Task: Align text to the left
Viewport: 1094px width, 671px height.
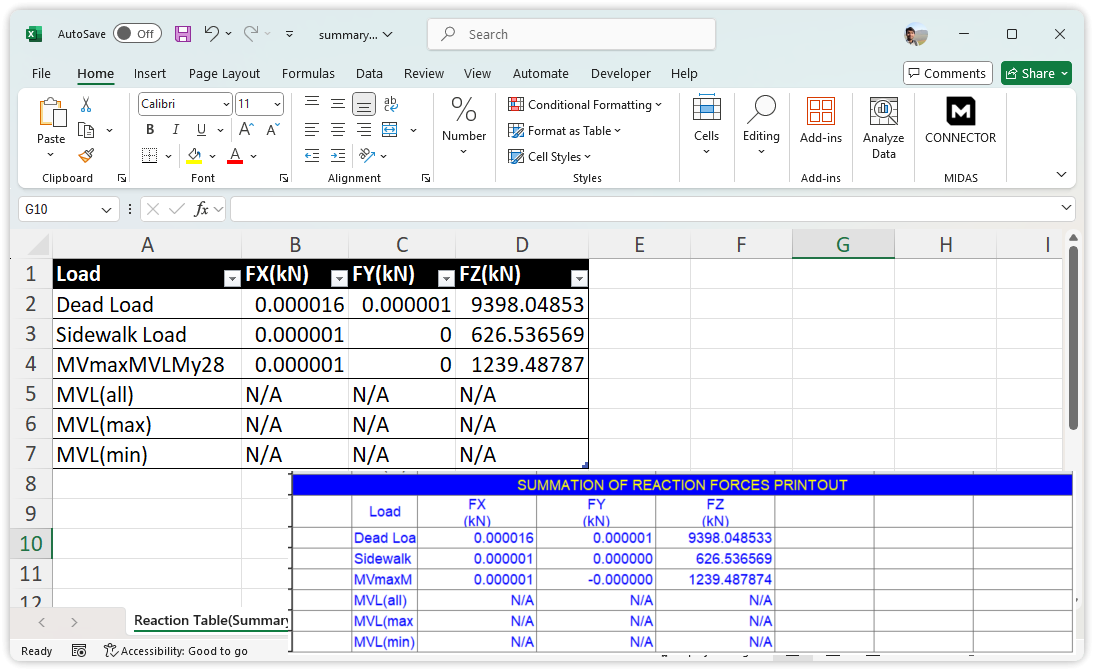Action: pos(312,130)
